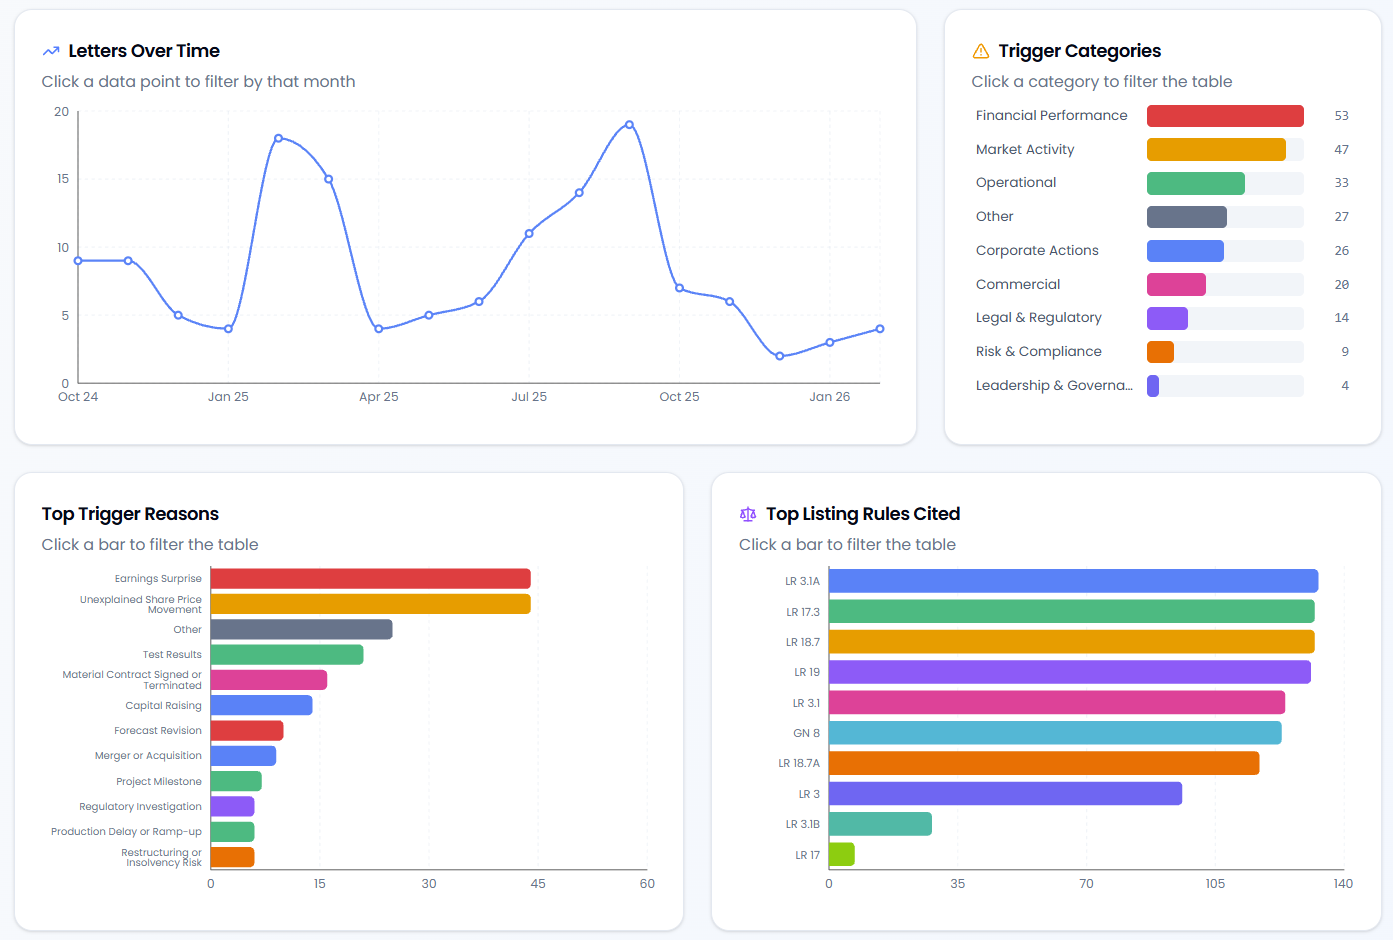
Task: Click the scales icon beside Top Listing Rules Cited
Action: coord(748,514)
